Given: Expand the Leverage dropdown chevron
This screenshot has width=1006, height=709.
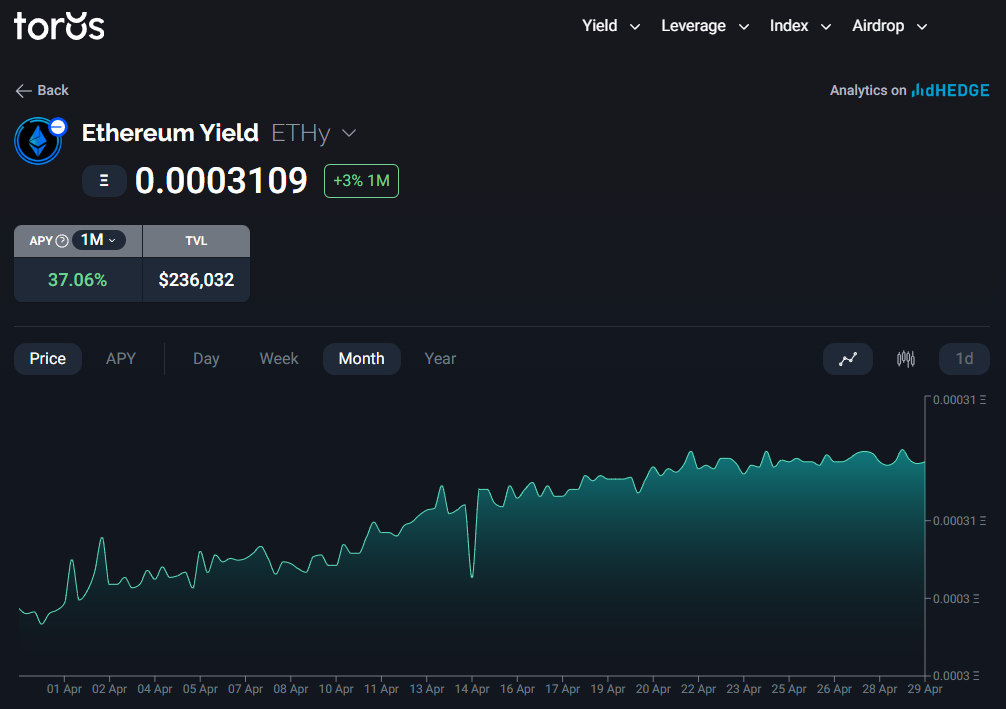Looking at the screenshot, I should [x=744, y=27].
